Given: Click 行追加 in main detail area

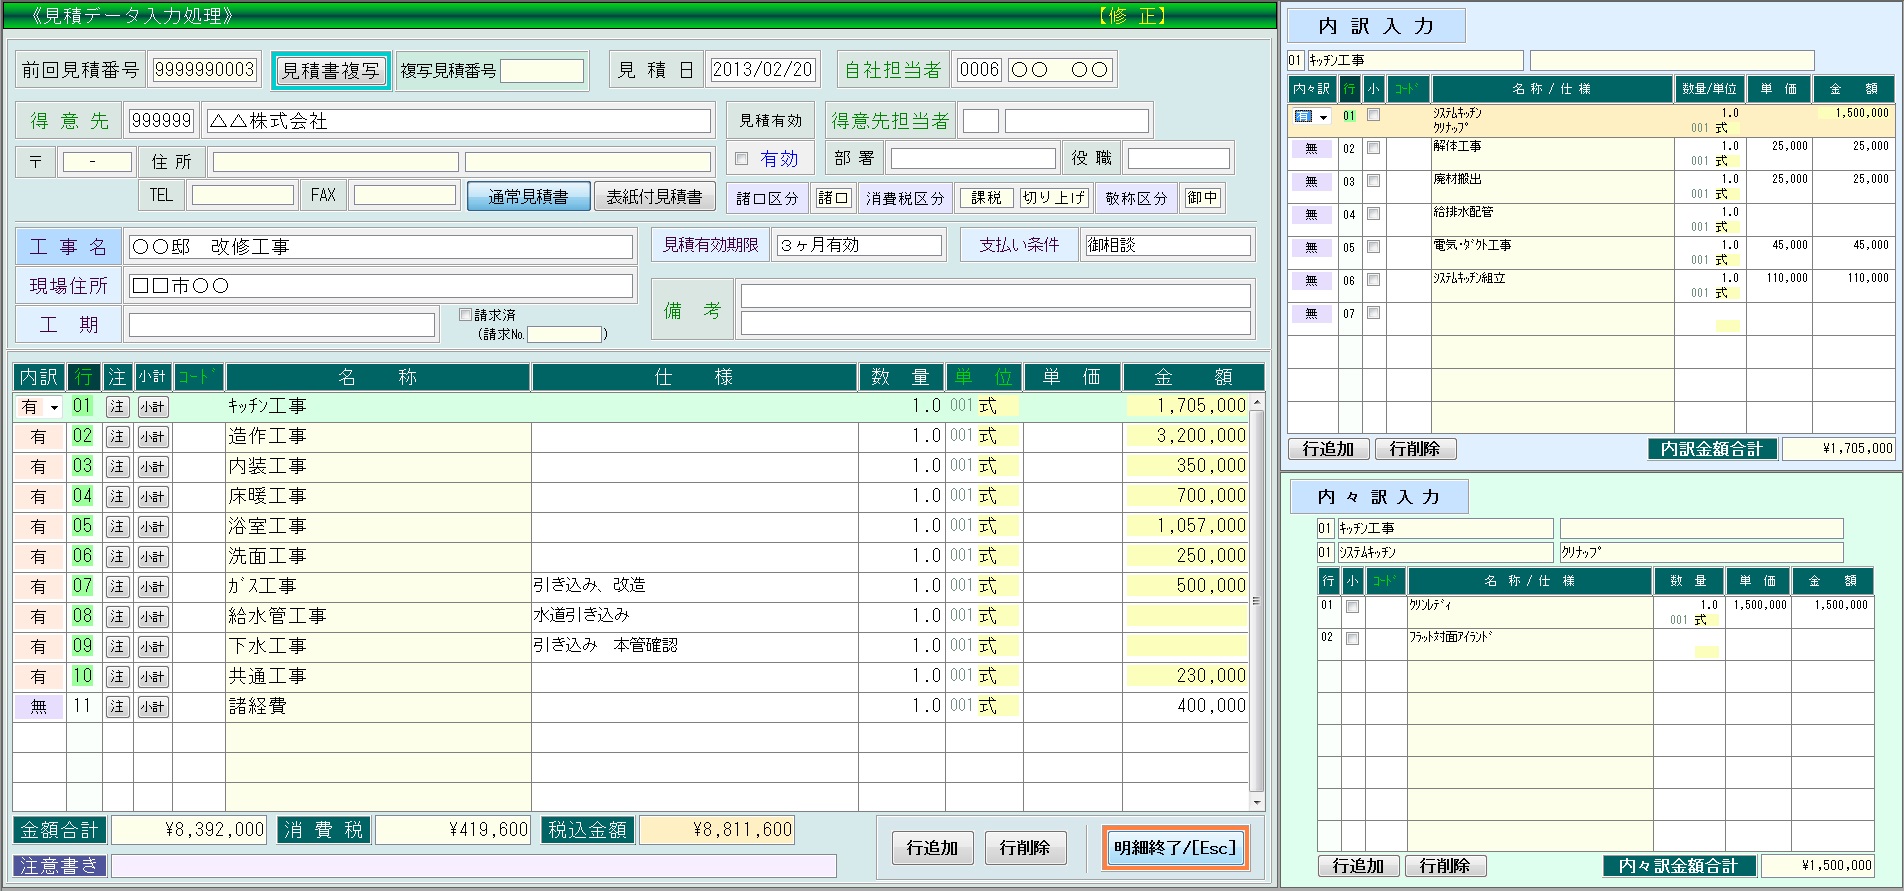Looking at the screenshot, I should point(932,848).
